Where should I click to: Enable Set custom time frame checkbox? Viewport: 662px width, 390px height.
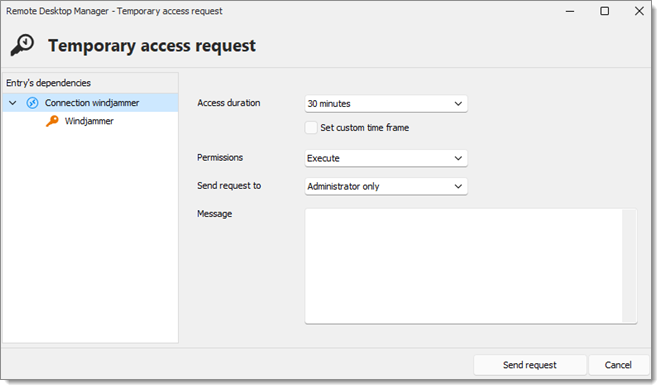(311, 128)
